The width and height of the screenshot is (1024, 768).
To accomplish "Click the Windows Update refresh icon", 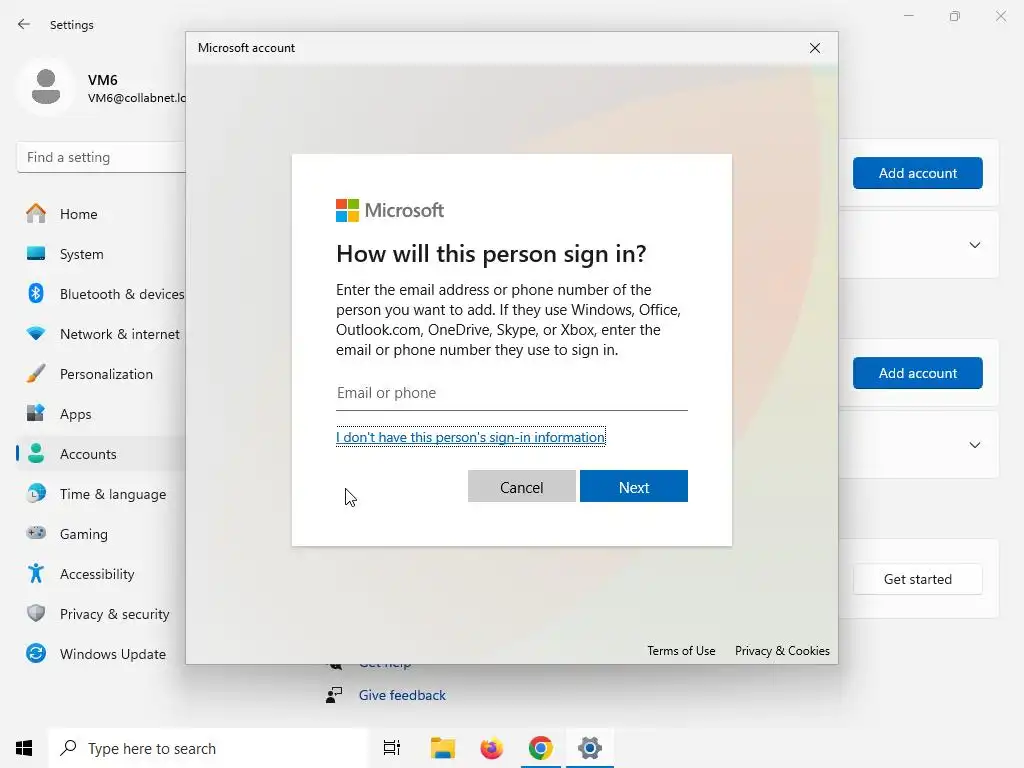I will [x=36, y=653].
